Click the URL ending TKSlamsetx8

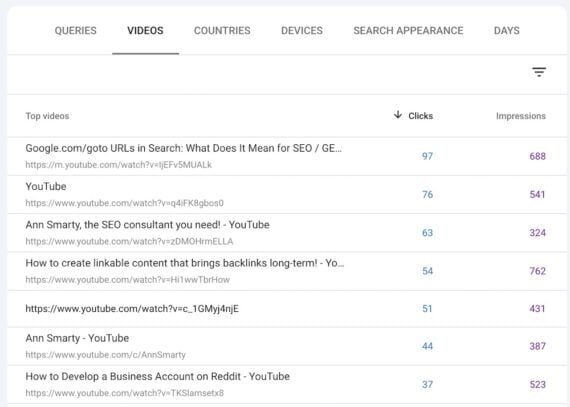click(x=125, y=393)
